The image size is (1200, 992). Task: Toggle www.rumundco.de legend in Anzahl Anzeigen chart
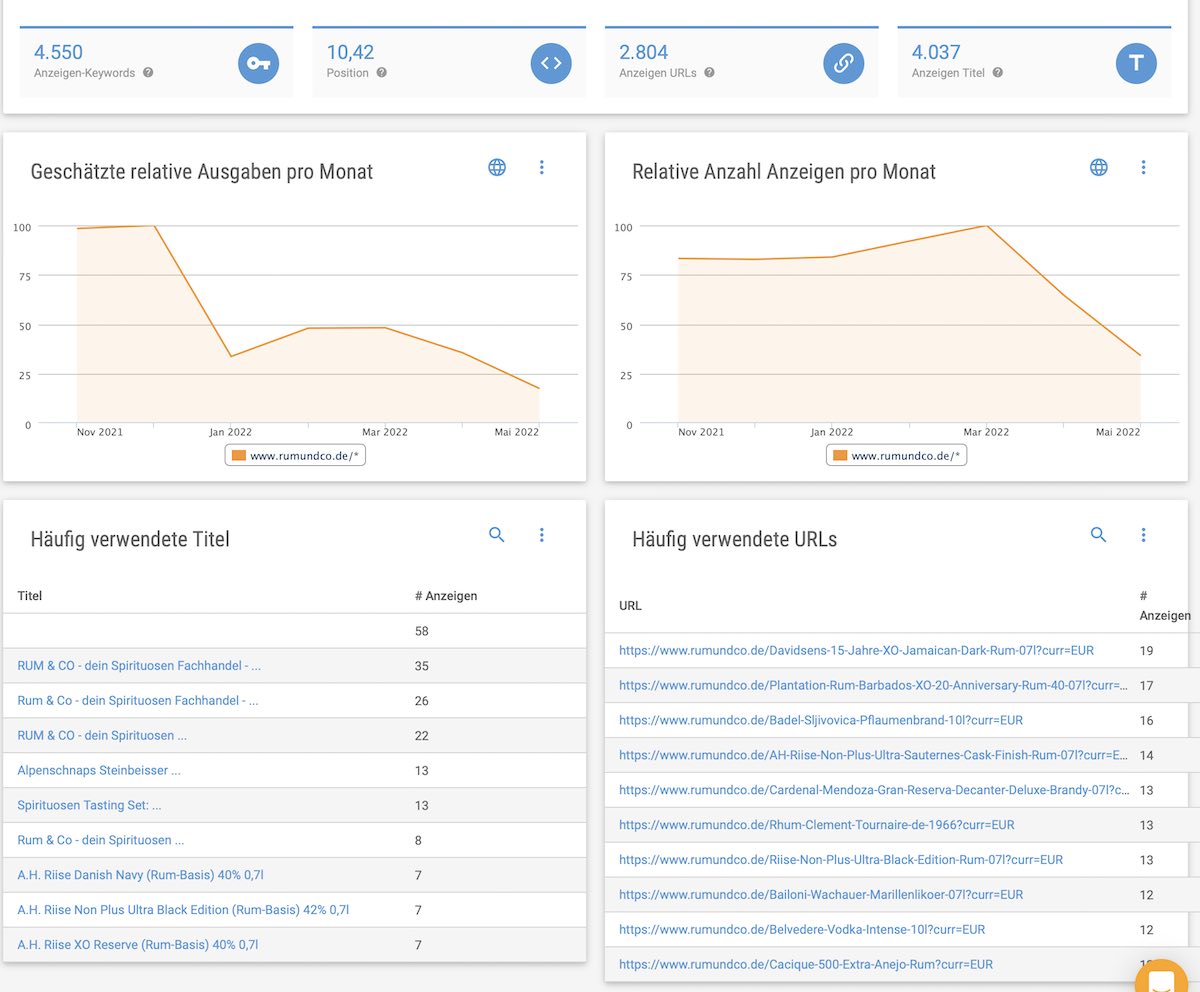click(896, 456)
